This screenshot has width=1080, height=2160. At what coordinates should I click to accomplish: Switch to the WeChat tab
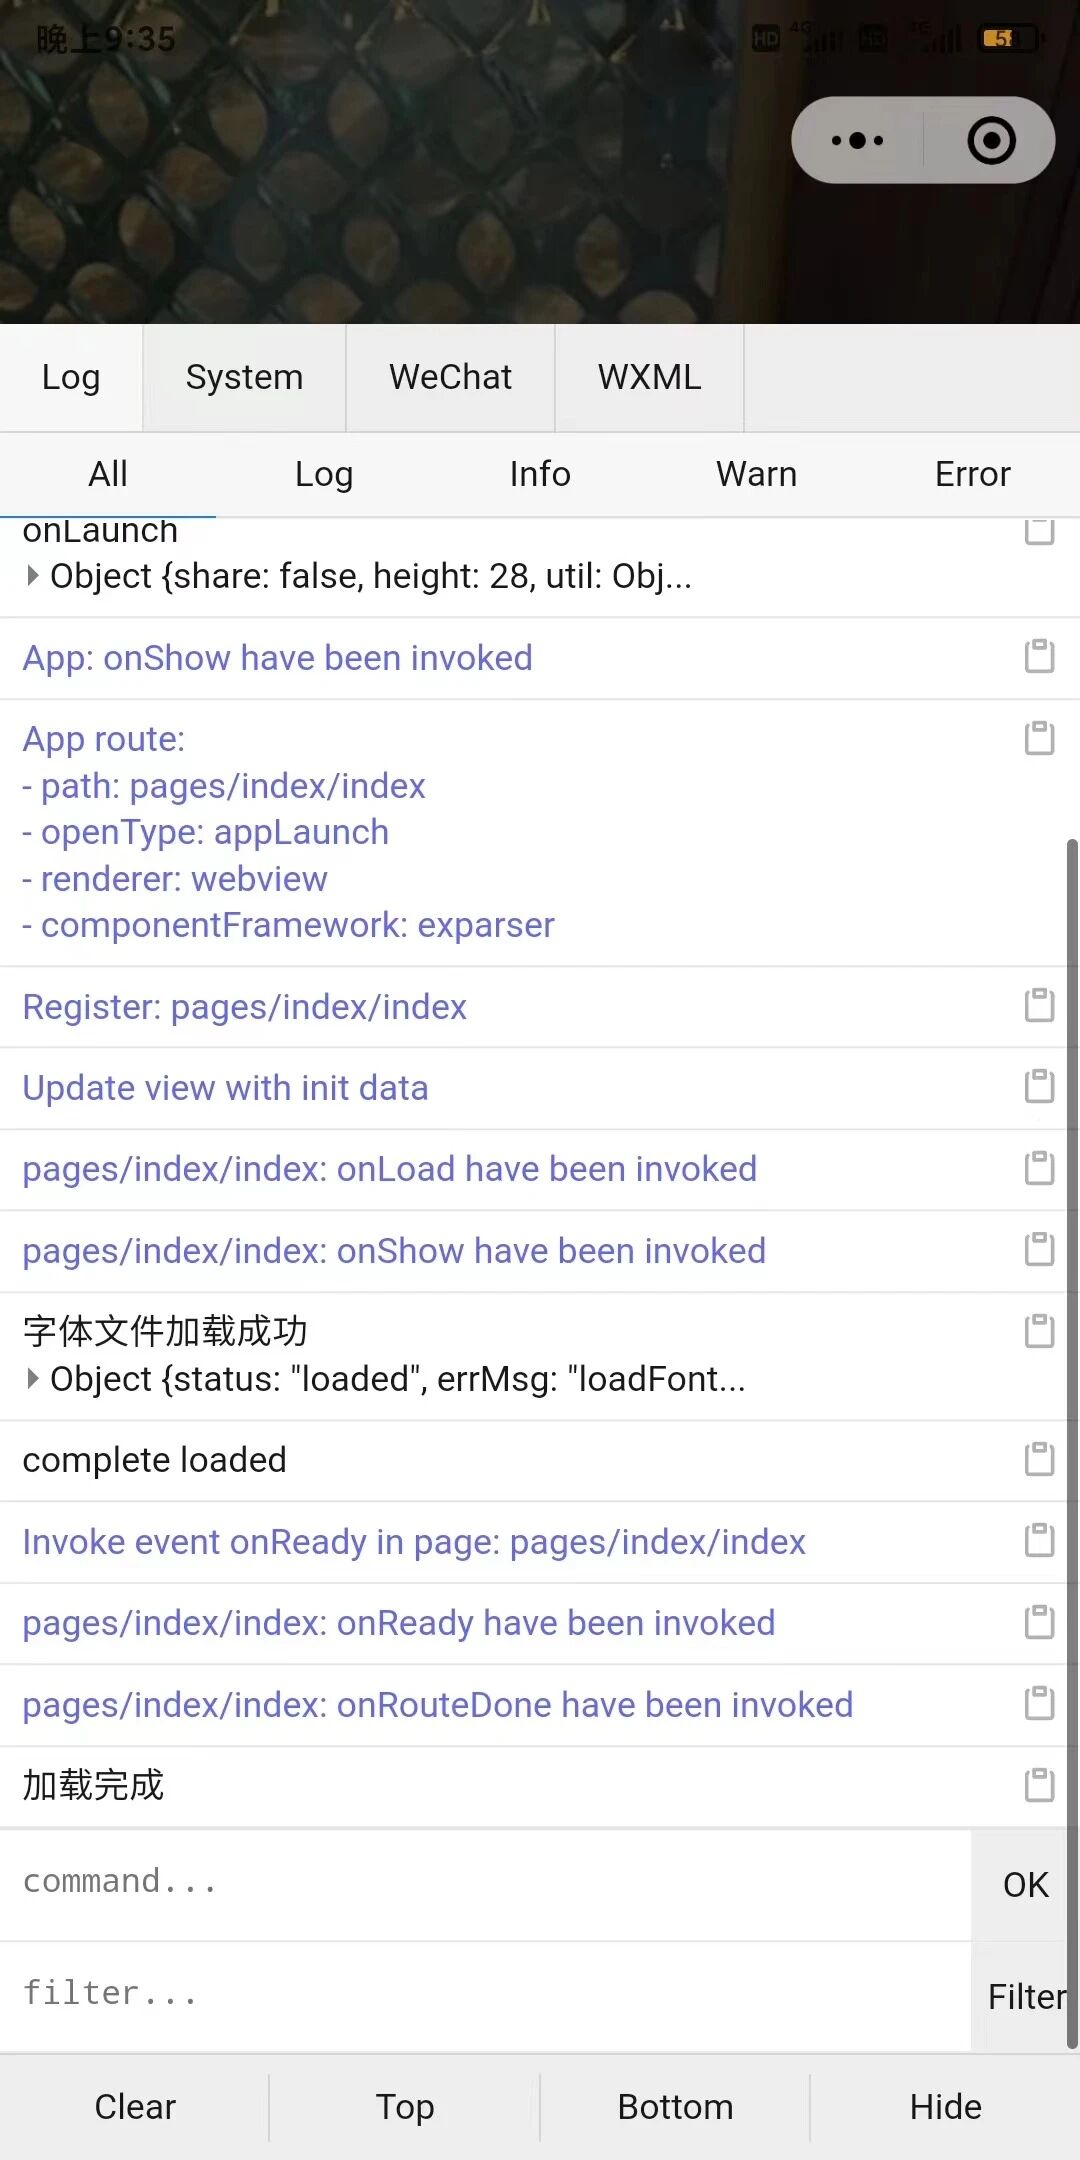tap(450, 377)
